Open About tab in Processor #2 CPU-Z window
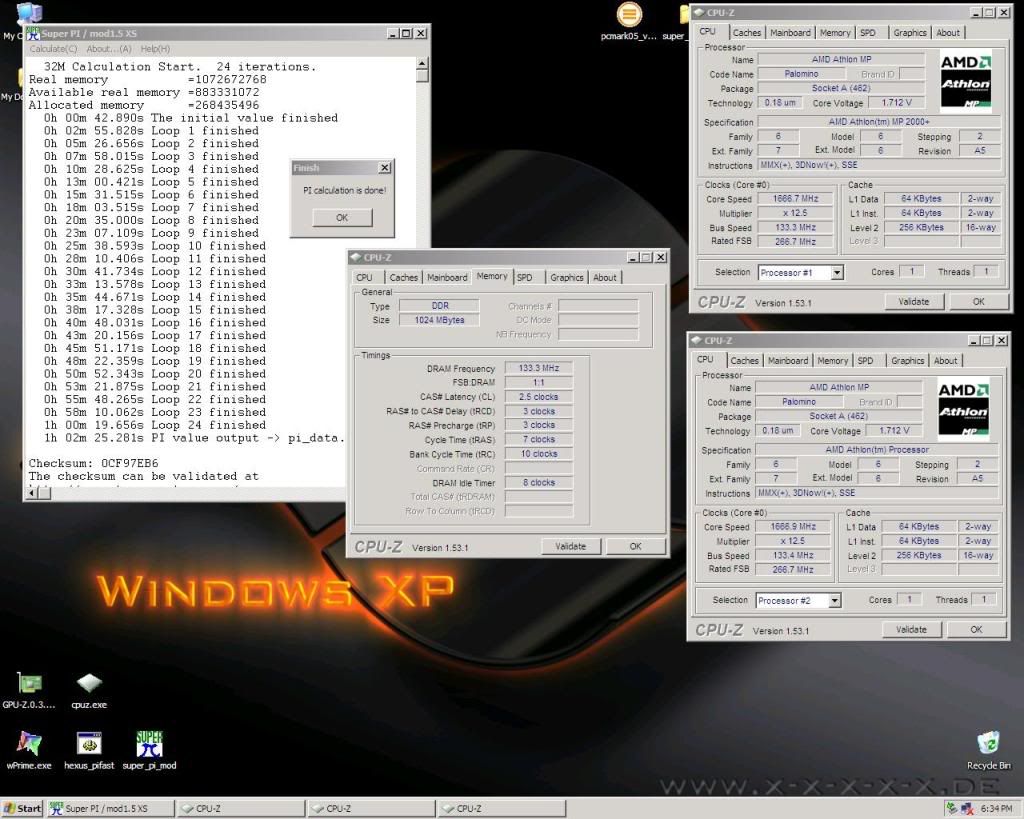The image size is (1024, 819). pyautogui.click(x=945, y=361)
